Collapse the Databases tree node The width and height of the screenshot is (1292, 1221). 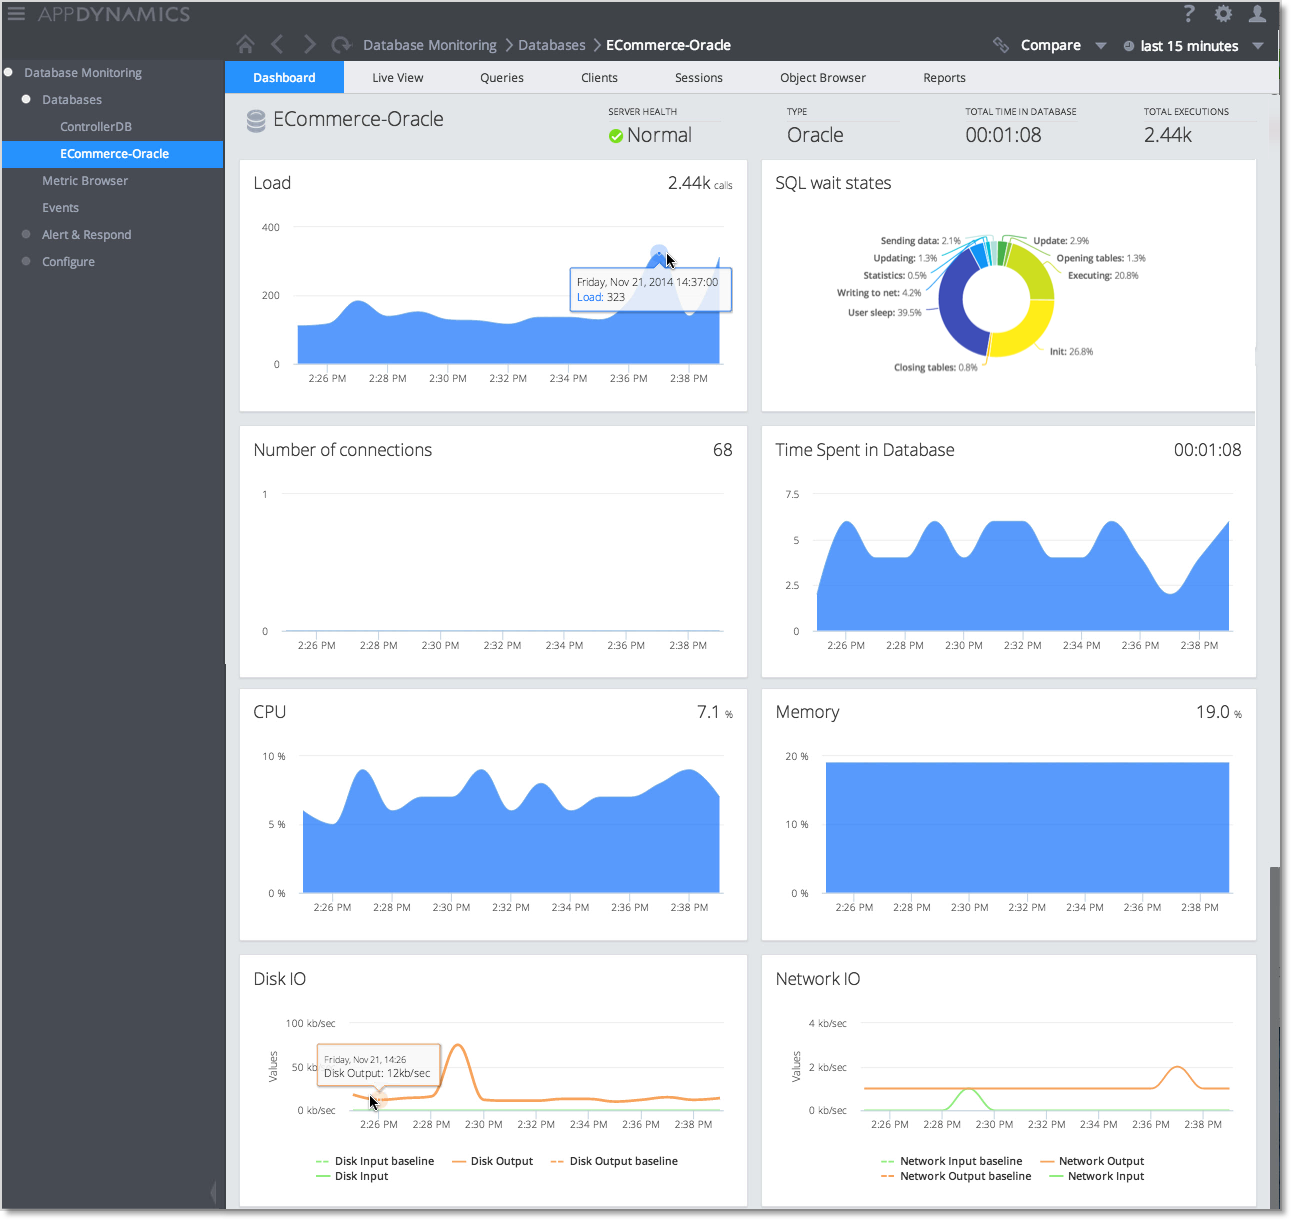coord(26,99)
